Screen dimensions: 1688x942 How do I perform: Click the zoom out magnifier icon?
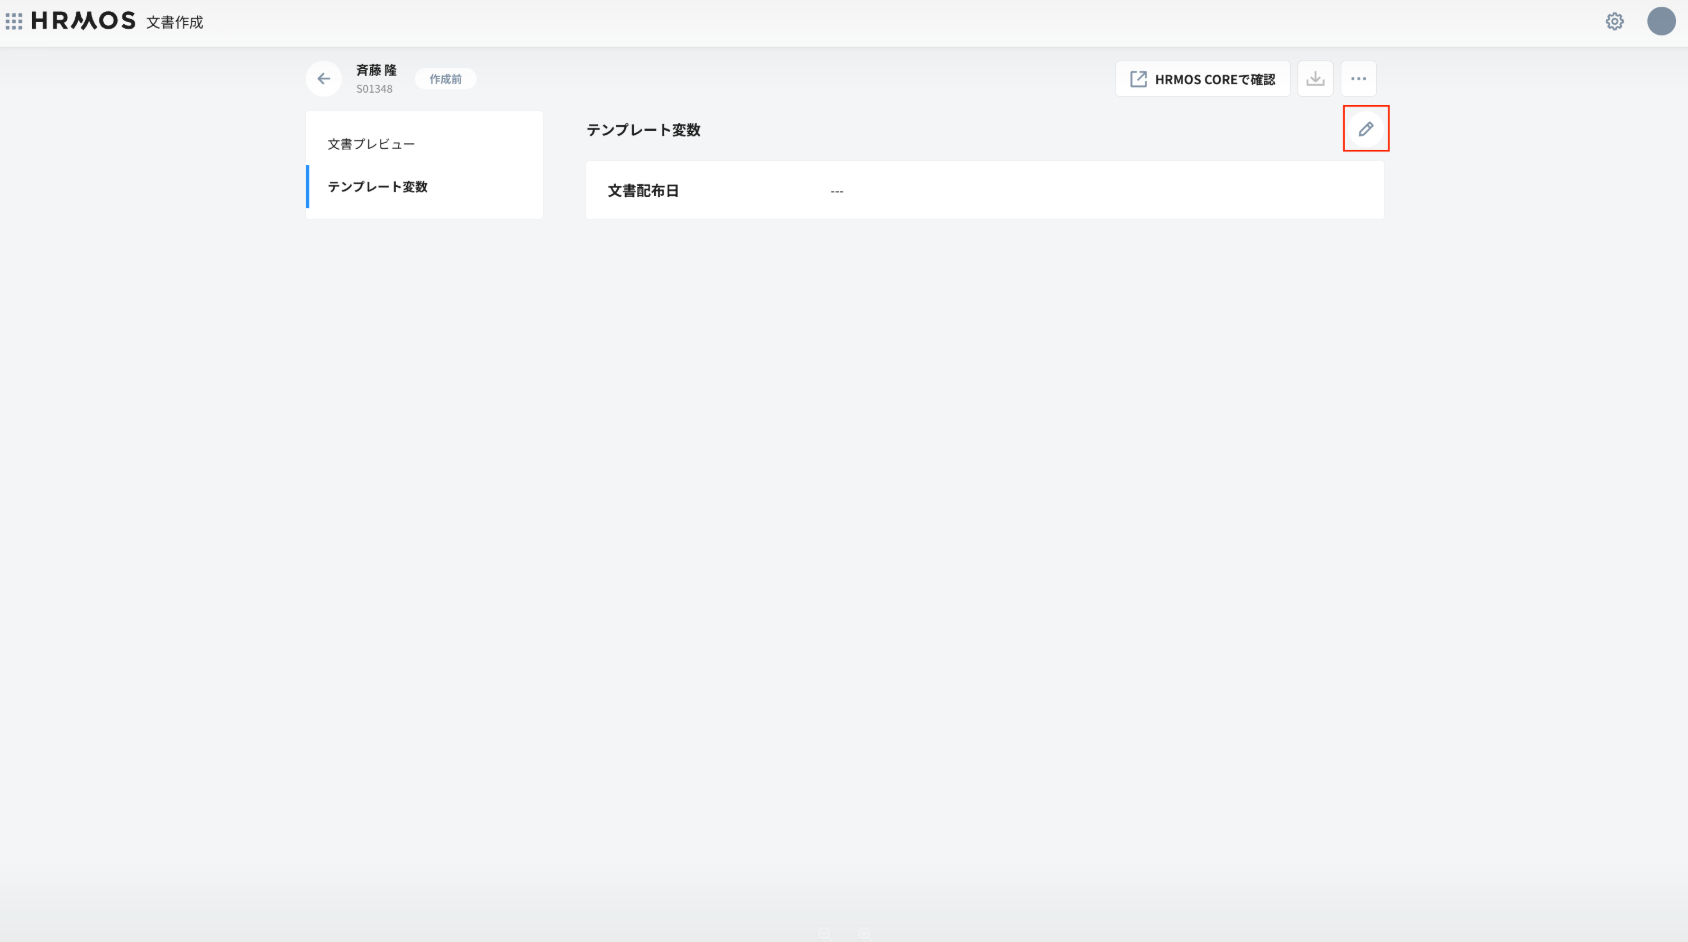pyautogui.click(x=824, y=935)
